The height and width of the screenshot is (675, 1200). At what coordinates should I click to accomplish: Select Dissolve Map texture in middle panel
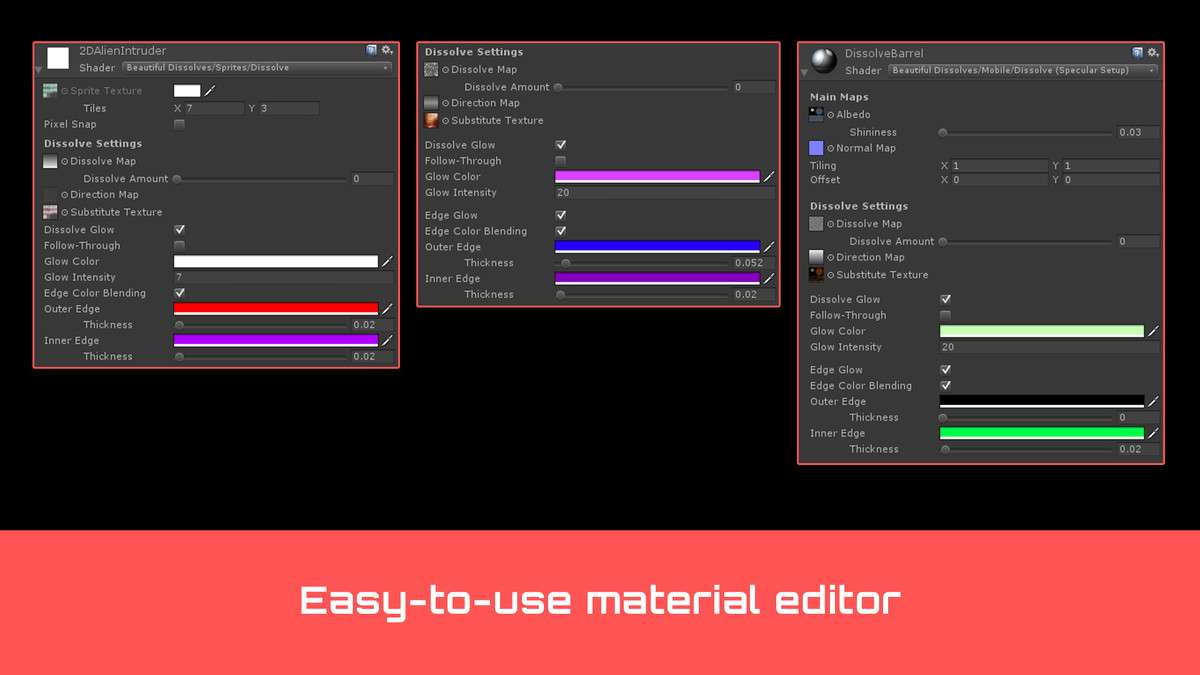[x=431, y=70]
